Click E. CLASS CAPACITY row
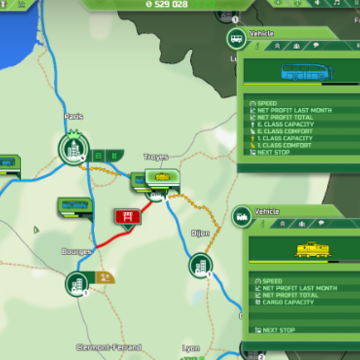The width and height of the screenshot is (360, 360). pyautogui.click(x=302, y=124)
